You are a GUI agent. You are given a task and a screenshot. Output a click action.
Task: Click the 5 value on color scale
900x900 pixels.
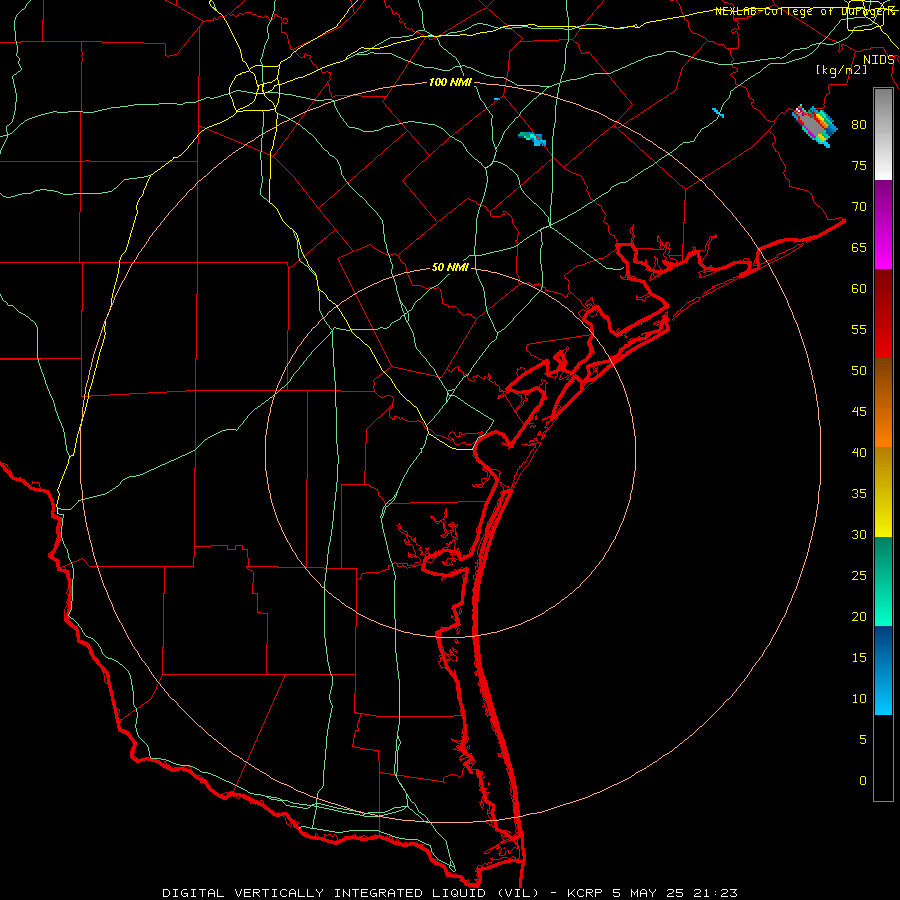(863, 739)
